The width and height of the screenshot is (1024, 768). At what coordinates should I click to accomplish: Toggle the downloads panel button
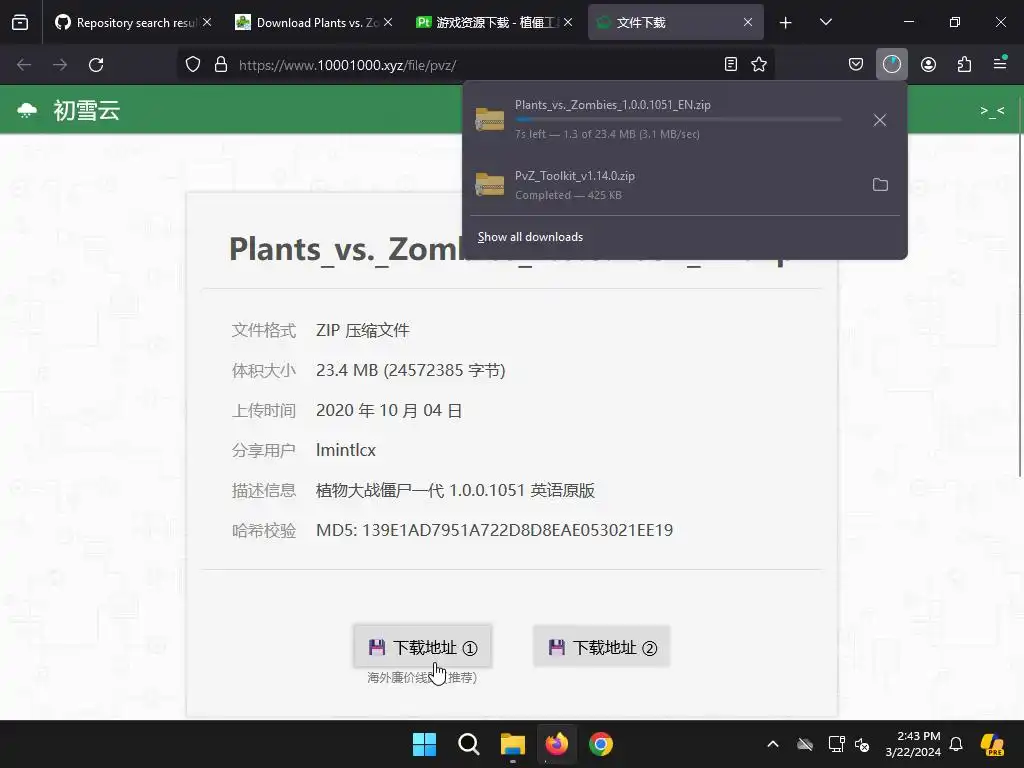[892, 64]
